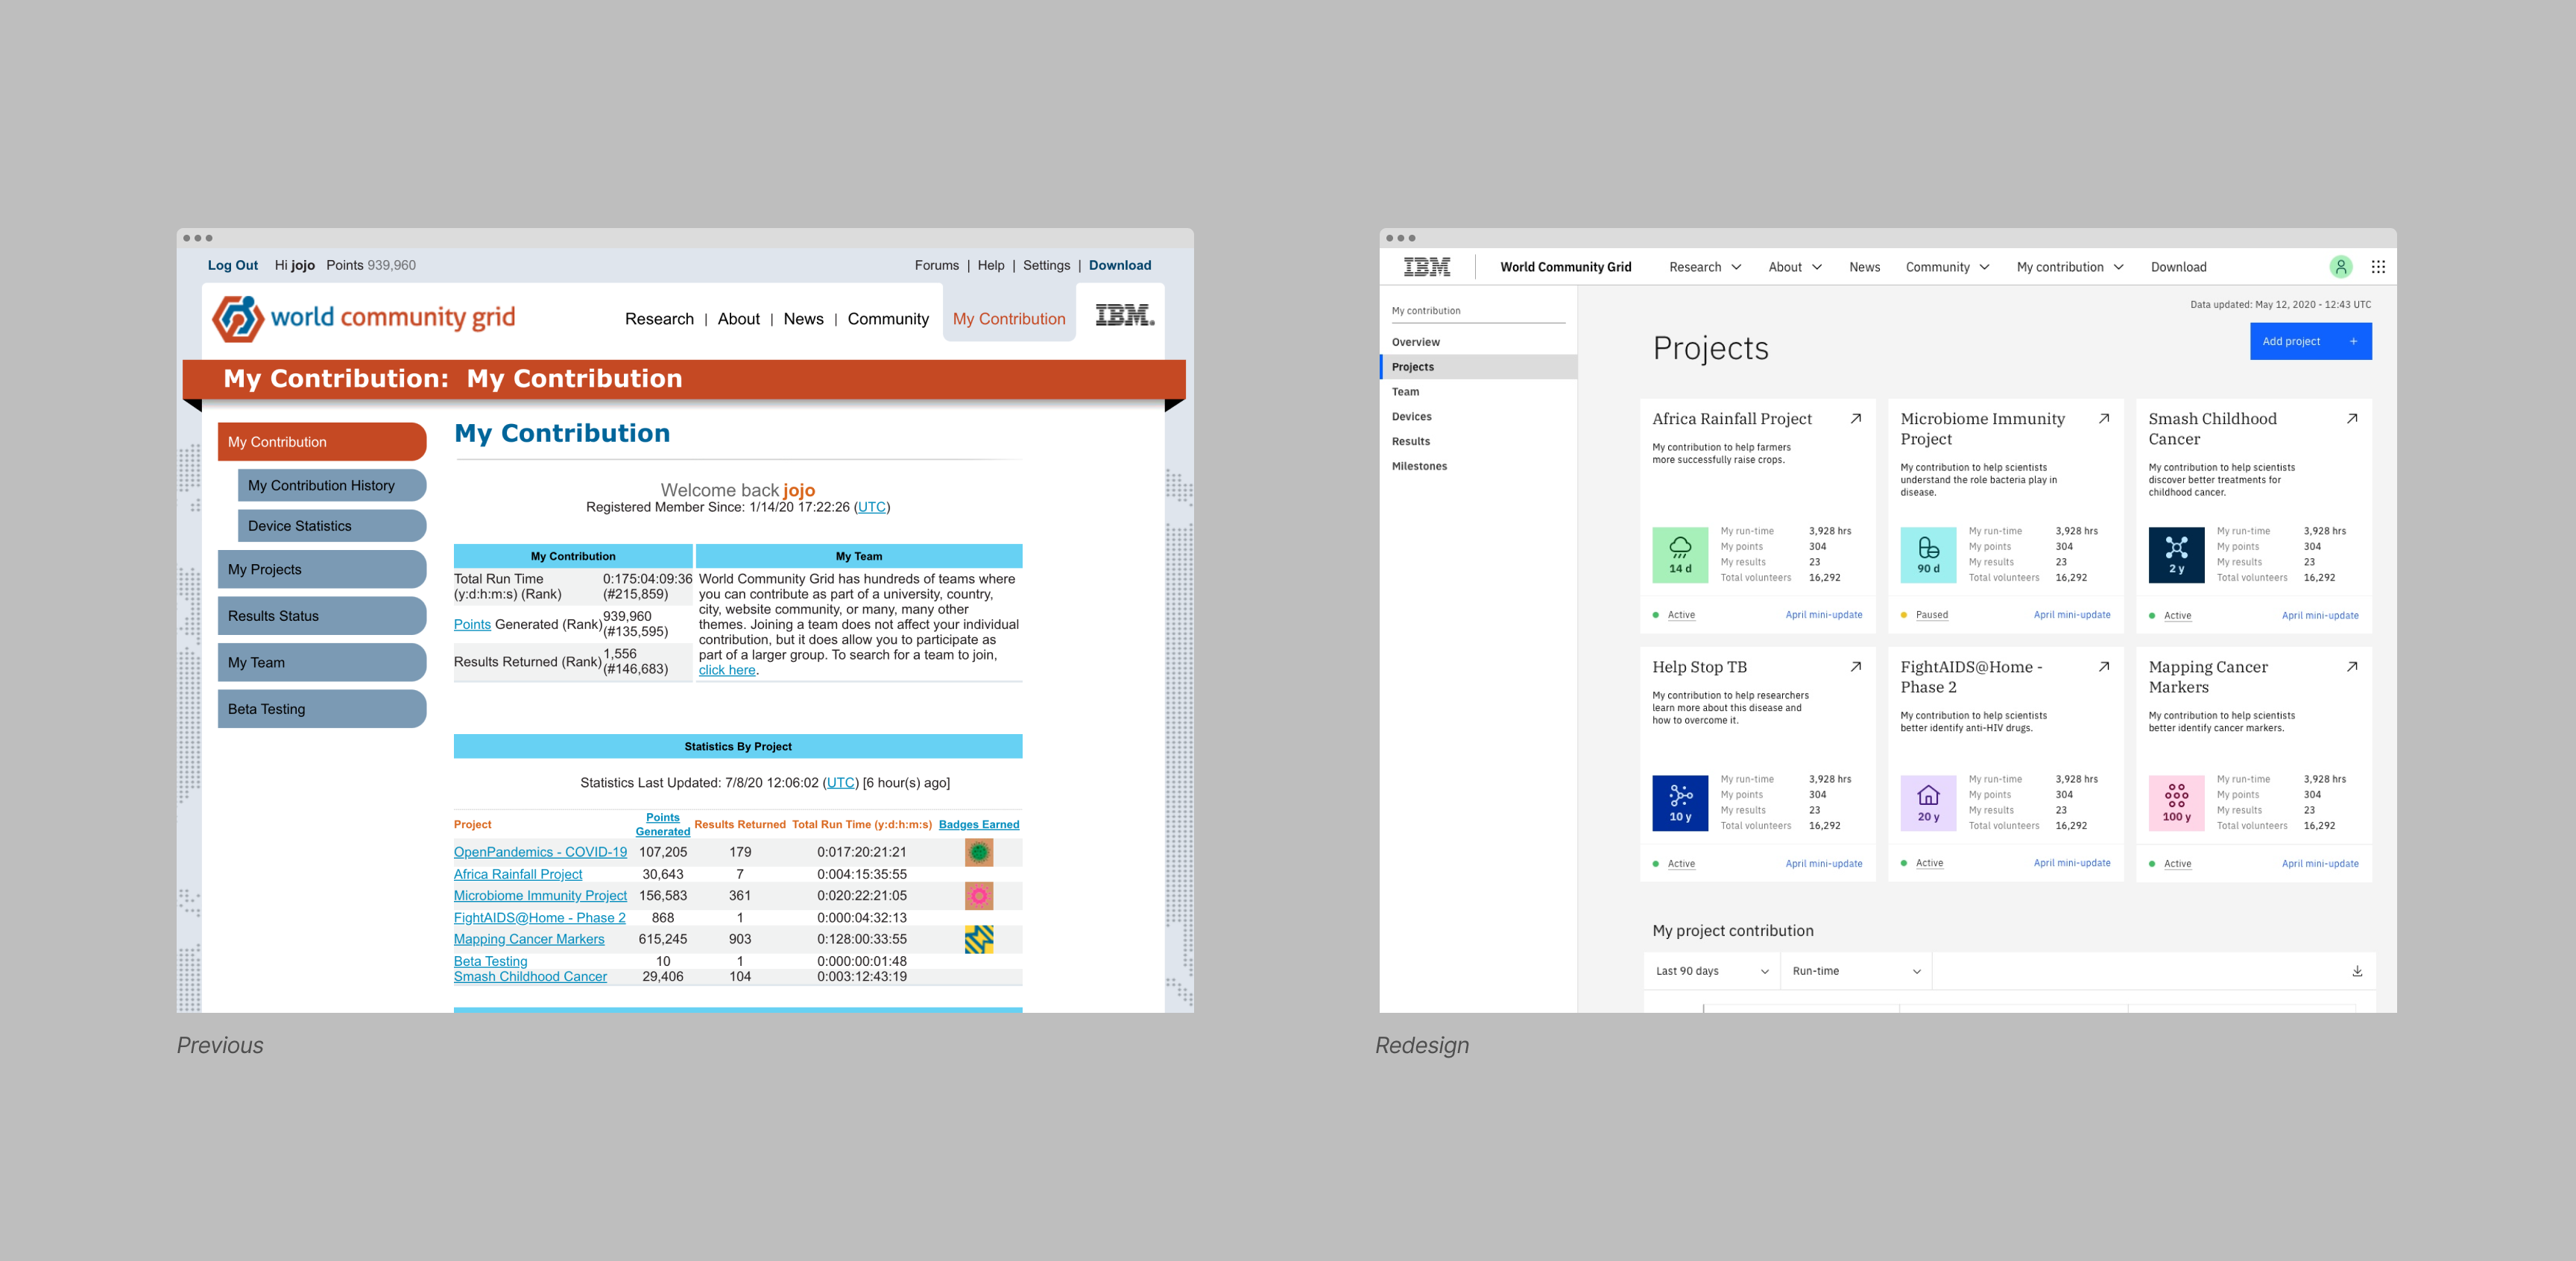
Task: Click OpenPandemics COVID-19 badge image
Action: tap(978, 852)
